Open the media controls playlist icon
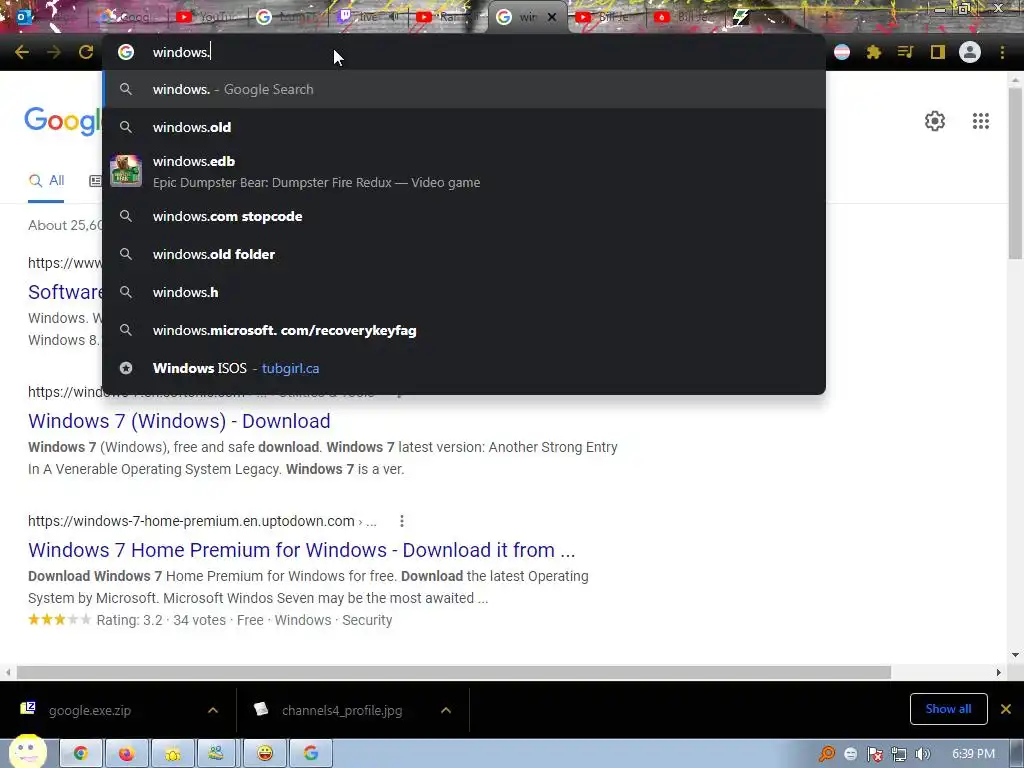Viewport: 1024px width, 768px height. point(905,52)
